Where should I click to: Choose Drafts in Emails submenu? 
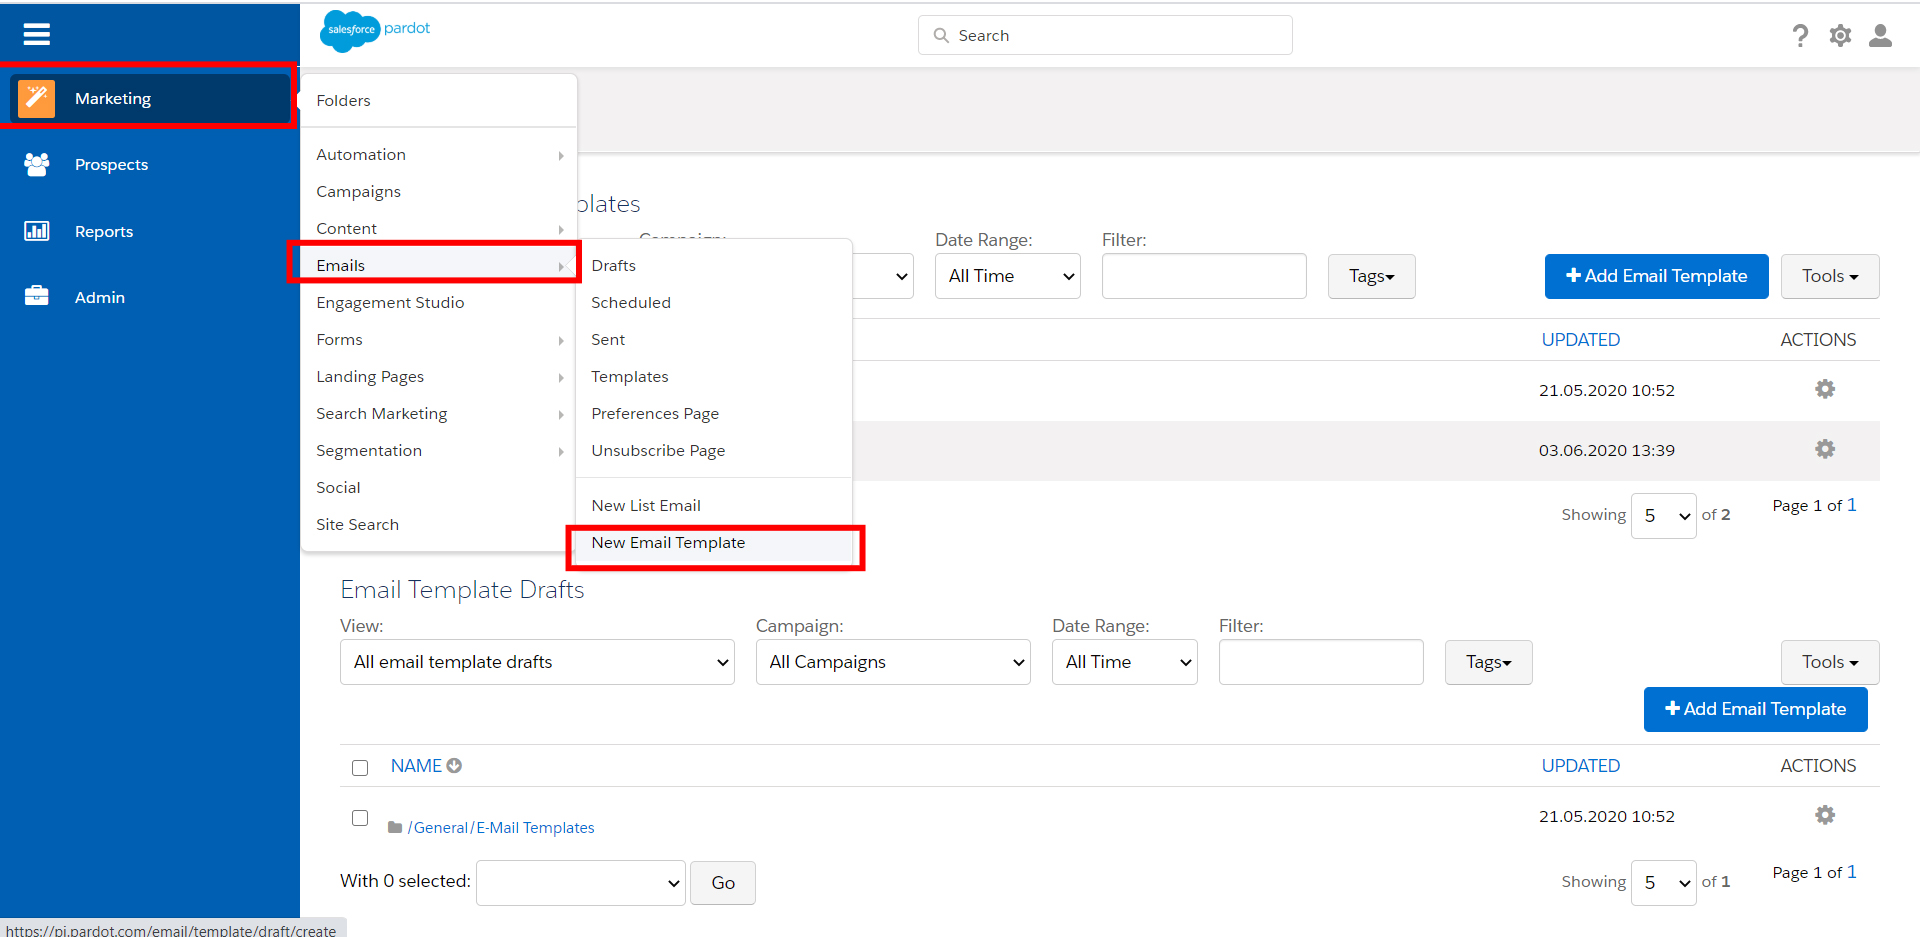click(x=714, y=265)
